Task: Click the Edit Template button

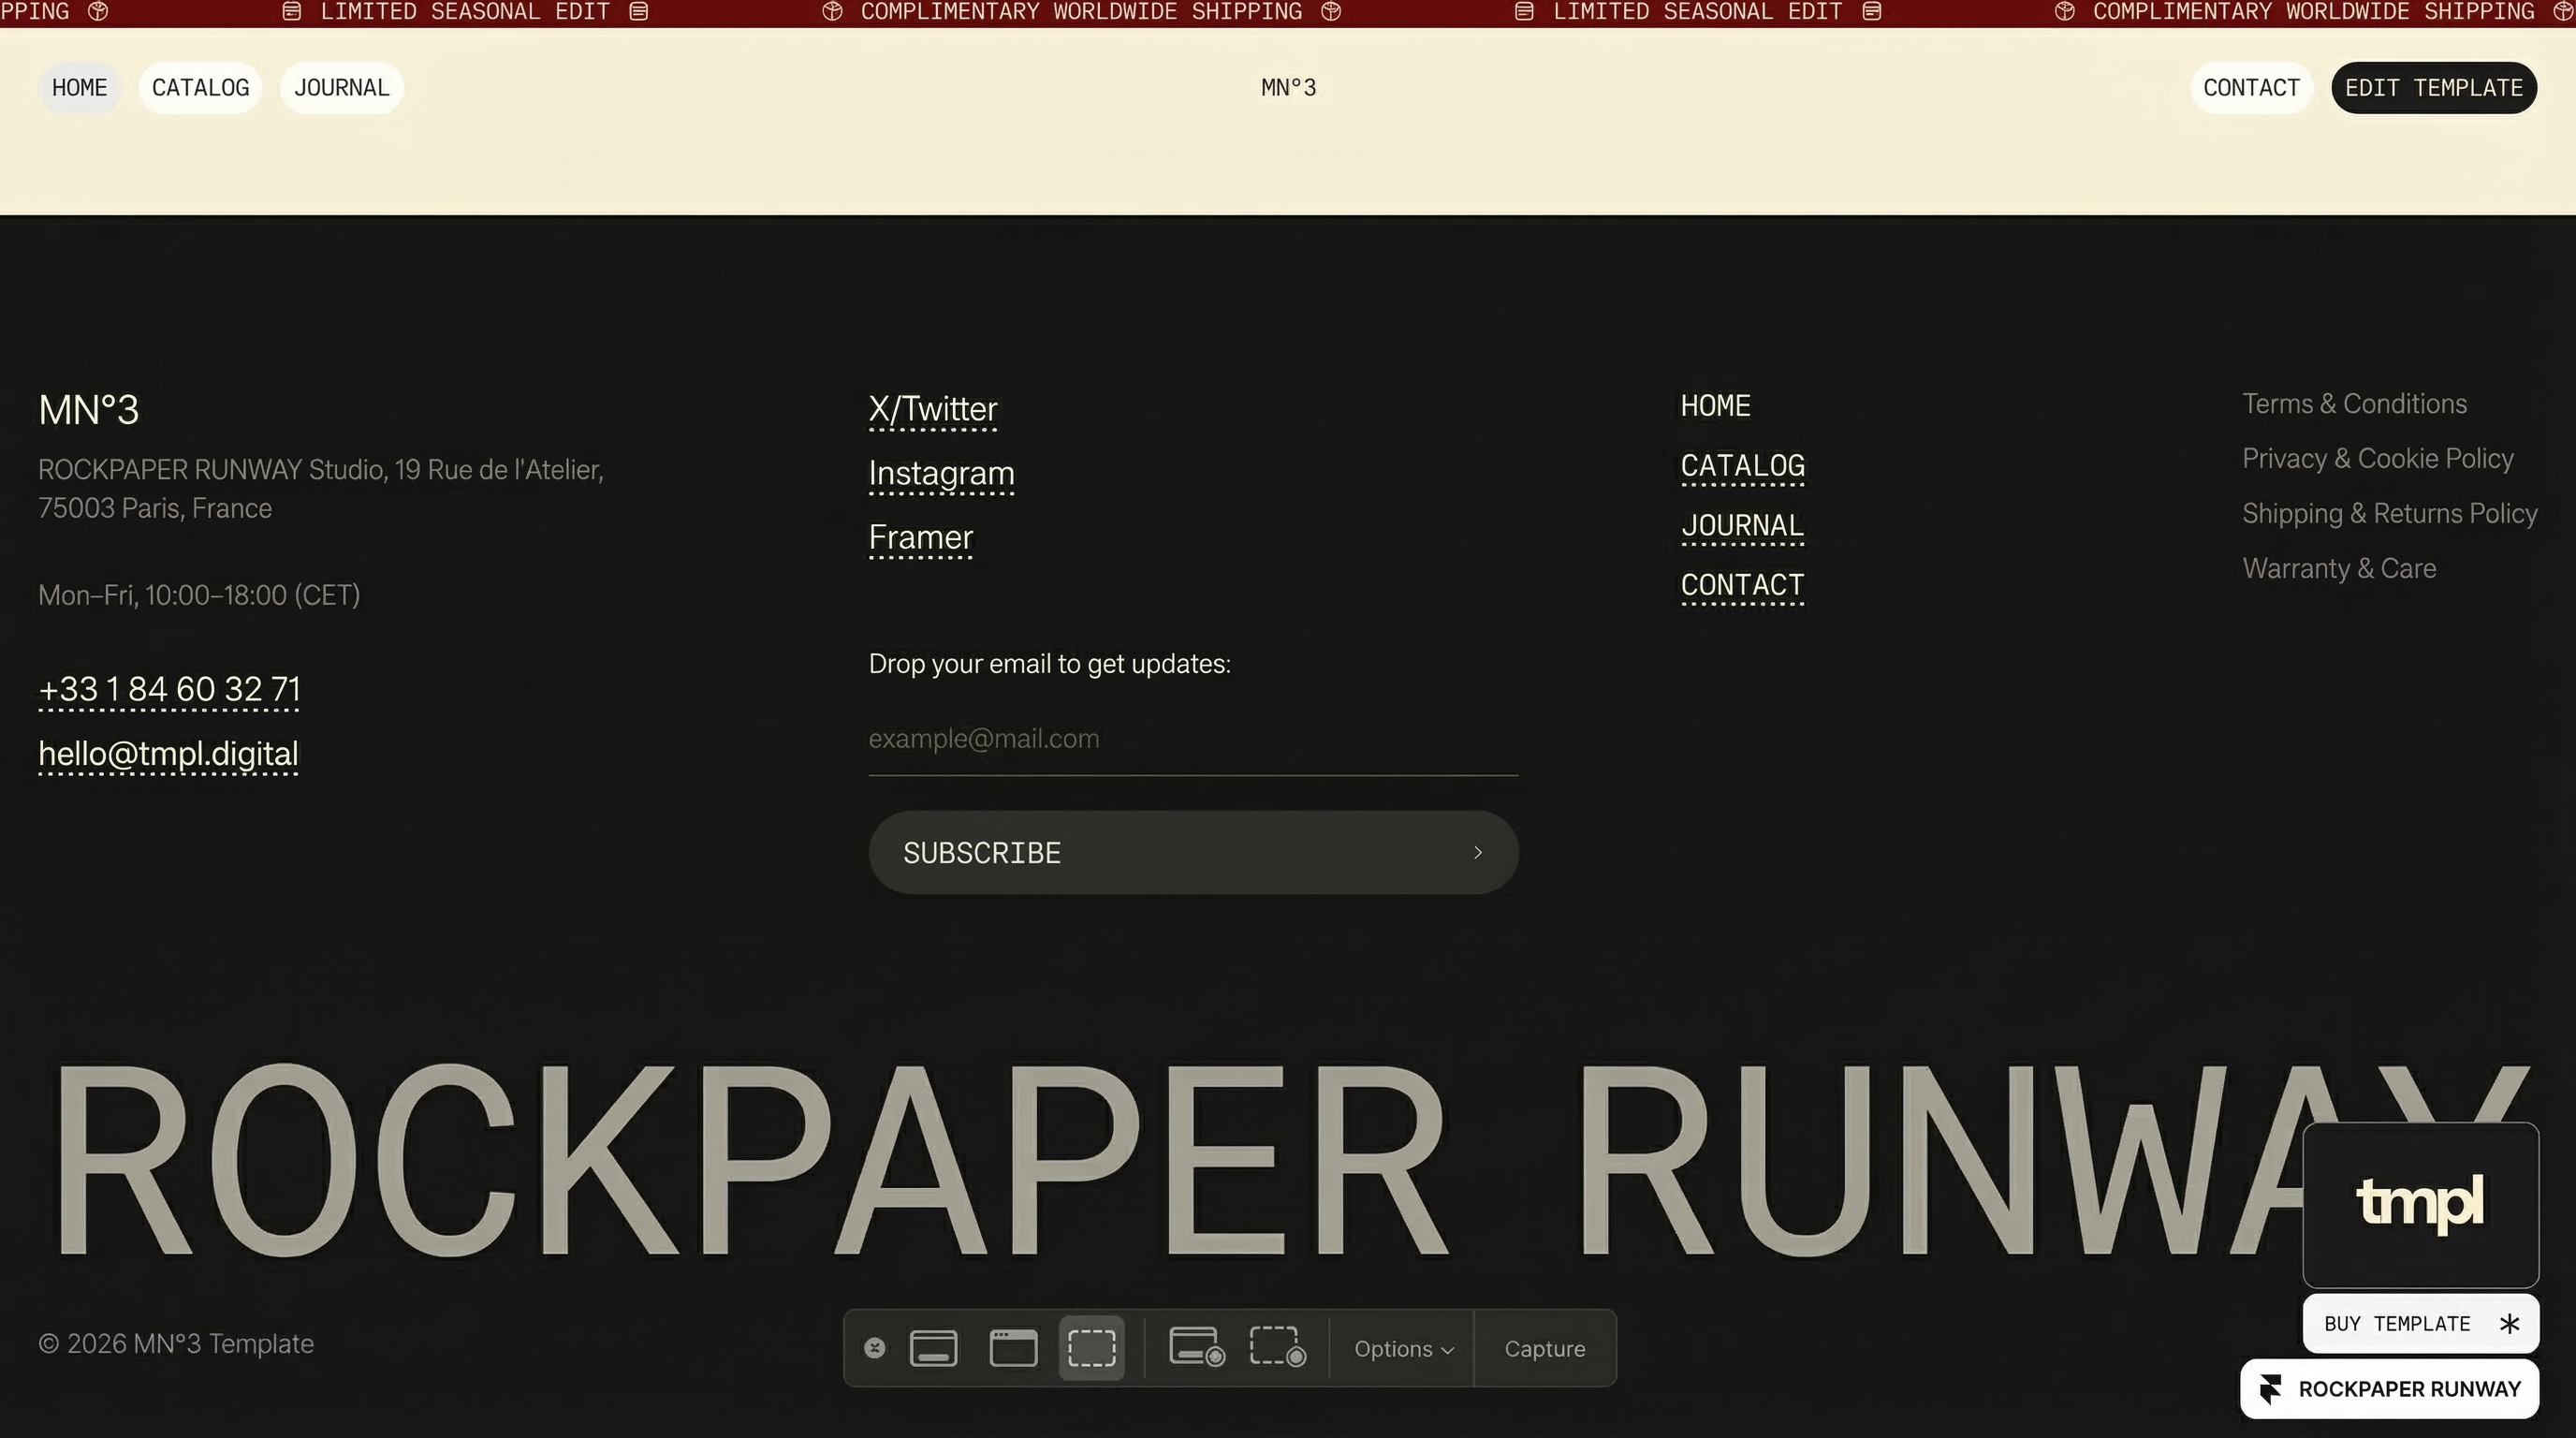Action: coord(2433,88)
